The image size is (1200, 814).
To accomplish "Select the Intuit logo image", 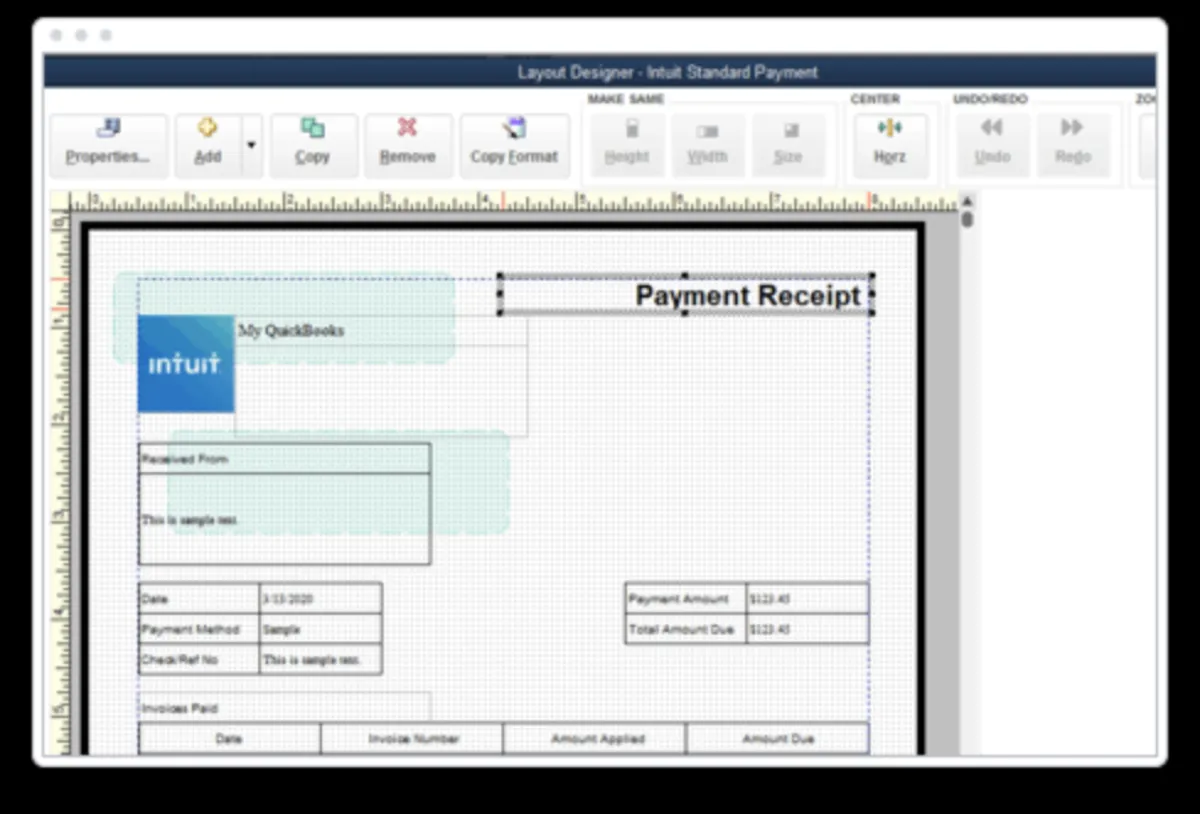I will (x=185, y=364).
